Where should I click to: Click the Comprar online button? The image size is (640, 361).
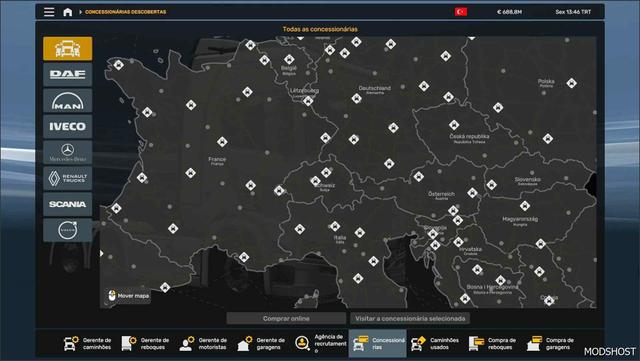pyautogui.click(x=286, y=319)
